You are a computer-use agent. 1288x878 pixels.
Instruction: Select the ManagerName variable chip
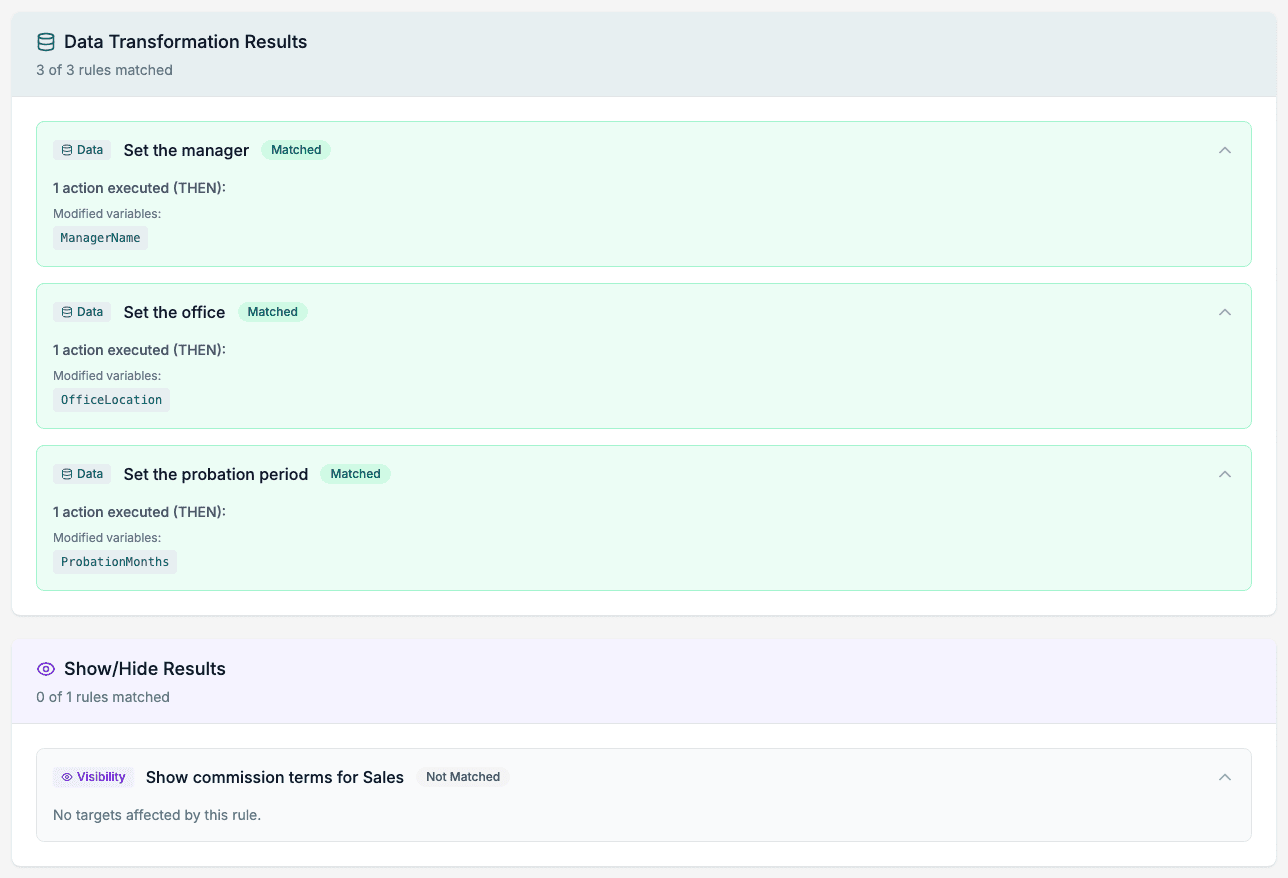[x=100, y=238]
